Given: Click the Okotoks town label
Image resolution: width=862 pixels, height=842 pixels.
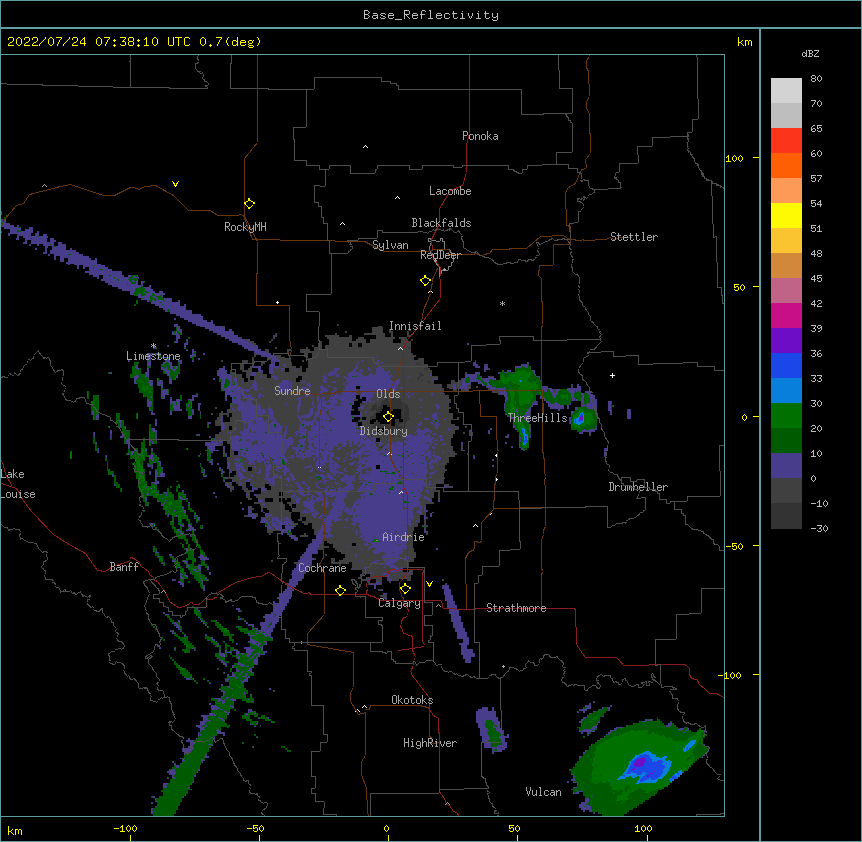Looking at the screenshot, I should 412,700.
